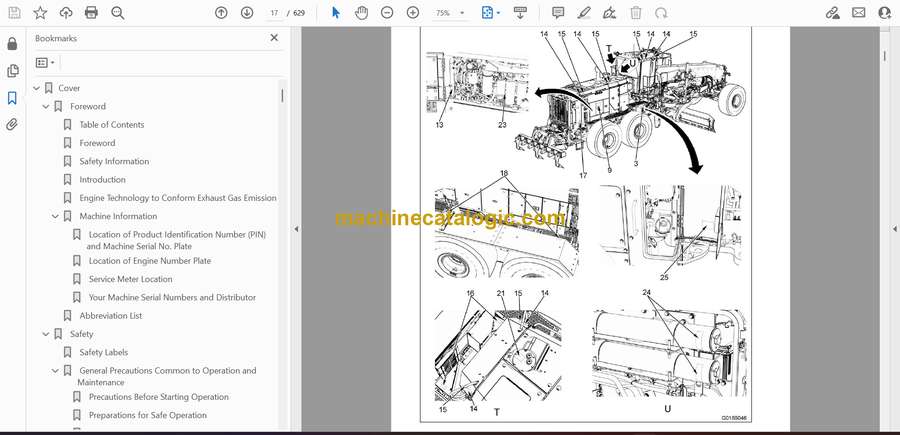Click the document vertical scrollbar

click(883, 56)
